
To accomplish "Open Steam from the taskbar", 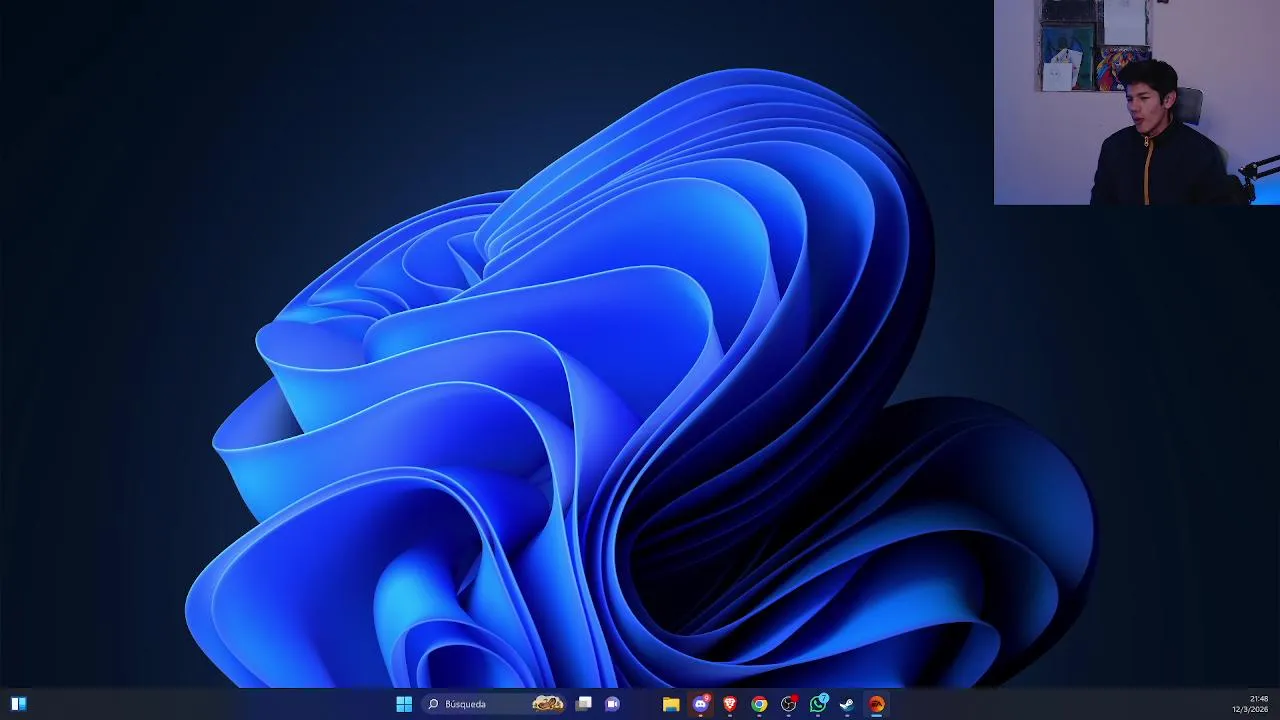I will point(847,704).
